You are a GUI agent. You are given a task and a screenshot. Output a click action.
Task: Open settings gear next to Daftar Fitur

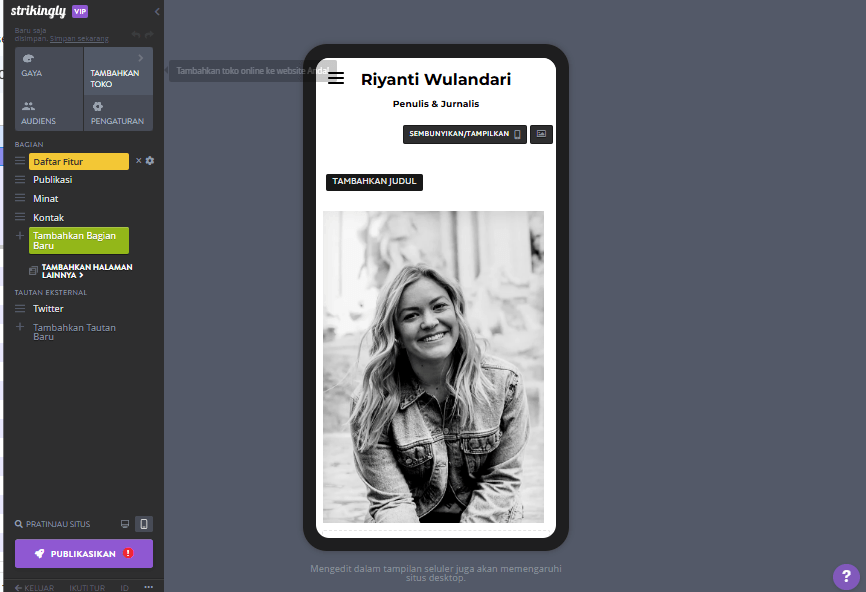150,160
